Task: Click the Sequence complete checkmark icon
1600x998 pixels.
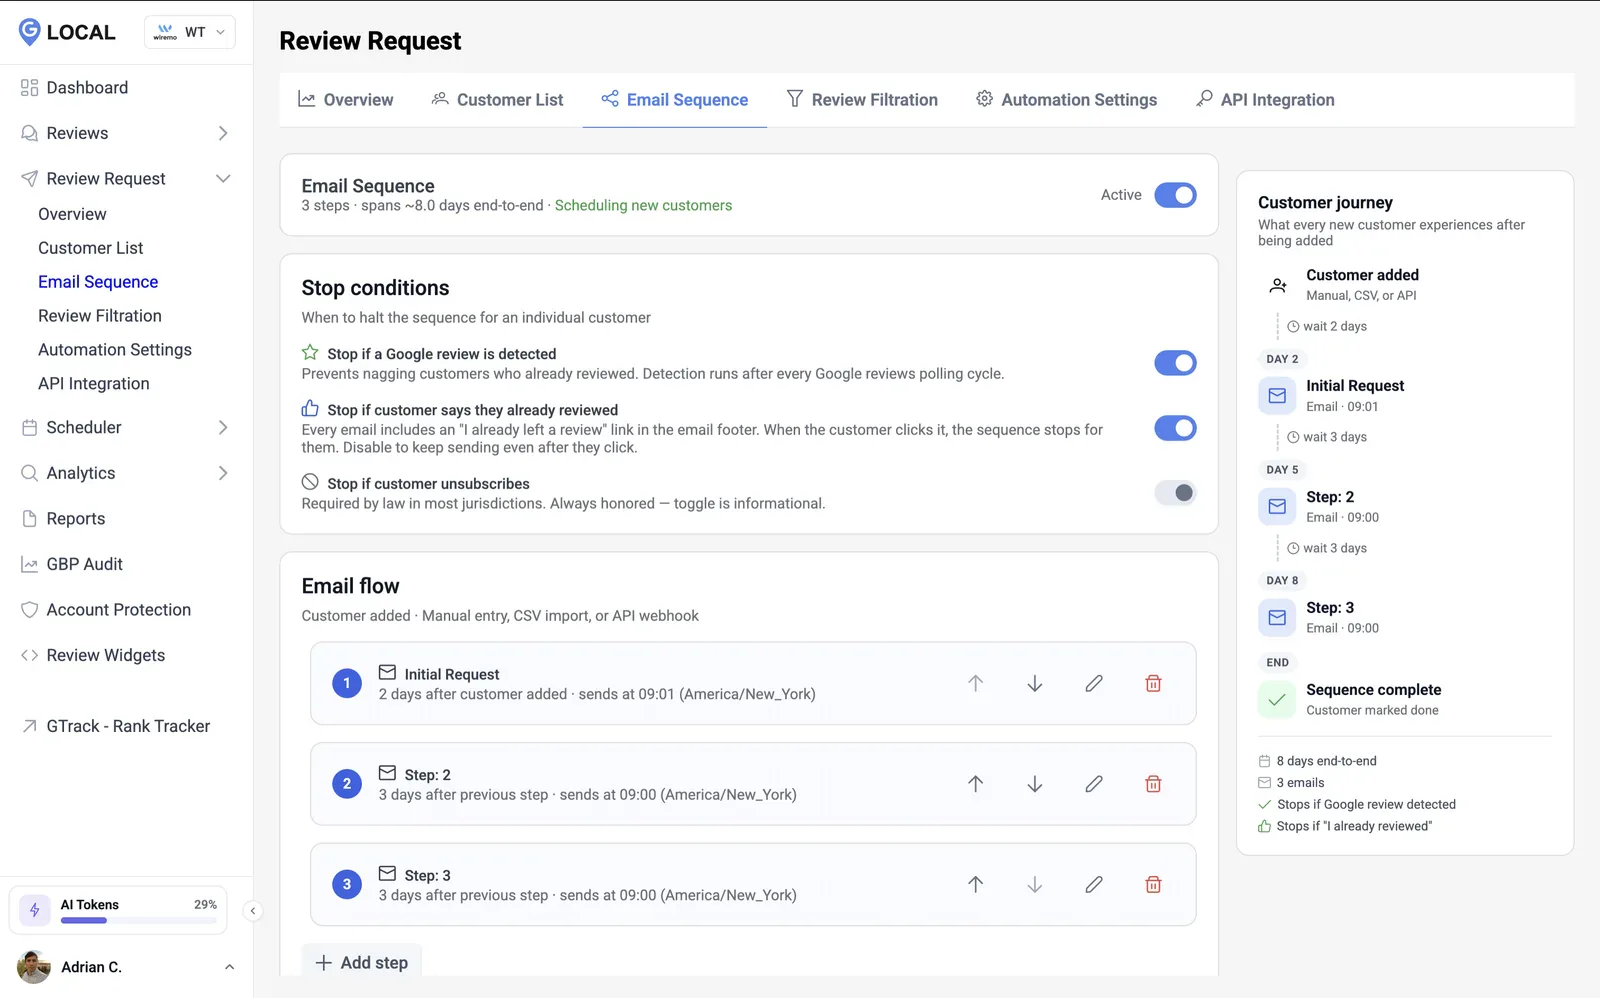Action: pos(1277,700)
